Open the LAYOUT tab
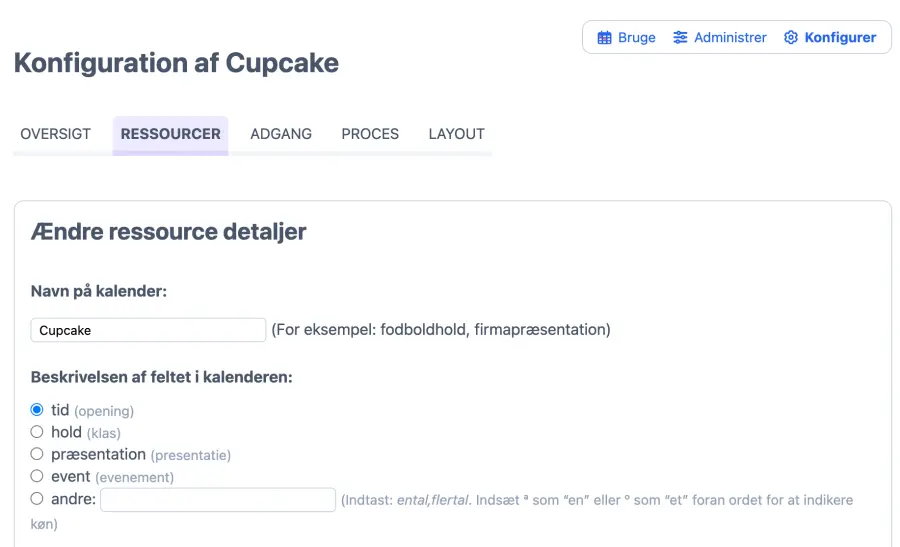 pos(456,134)
